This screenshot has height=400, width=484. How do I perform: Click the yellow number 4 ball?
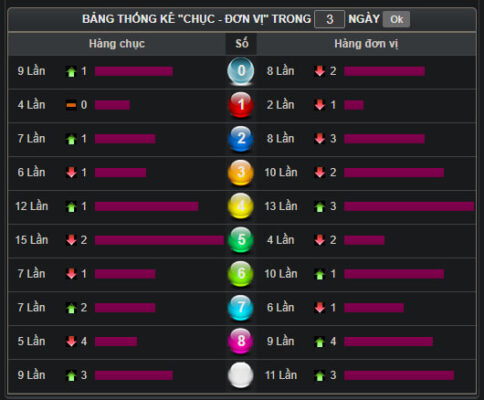point(241,206)
